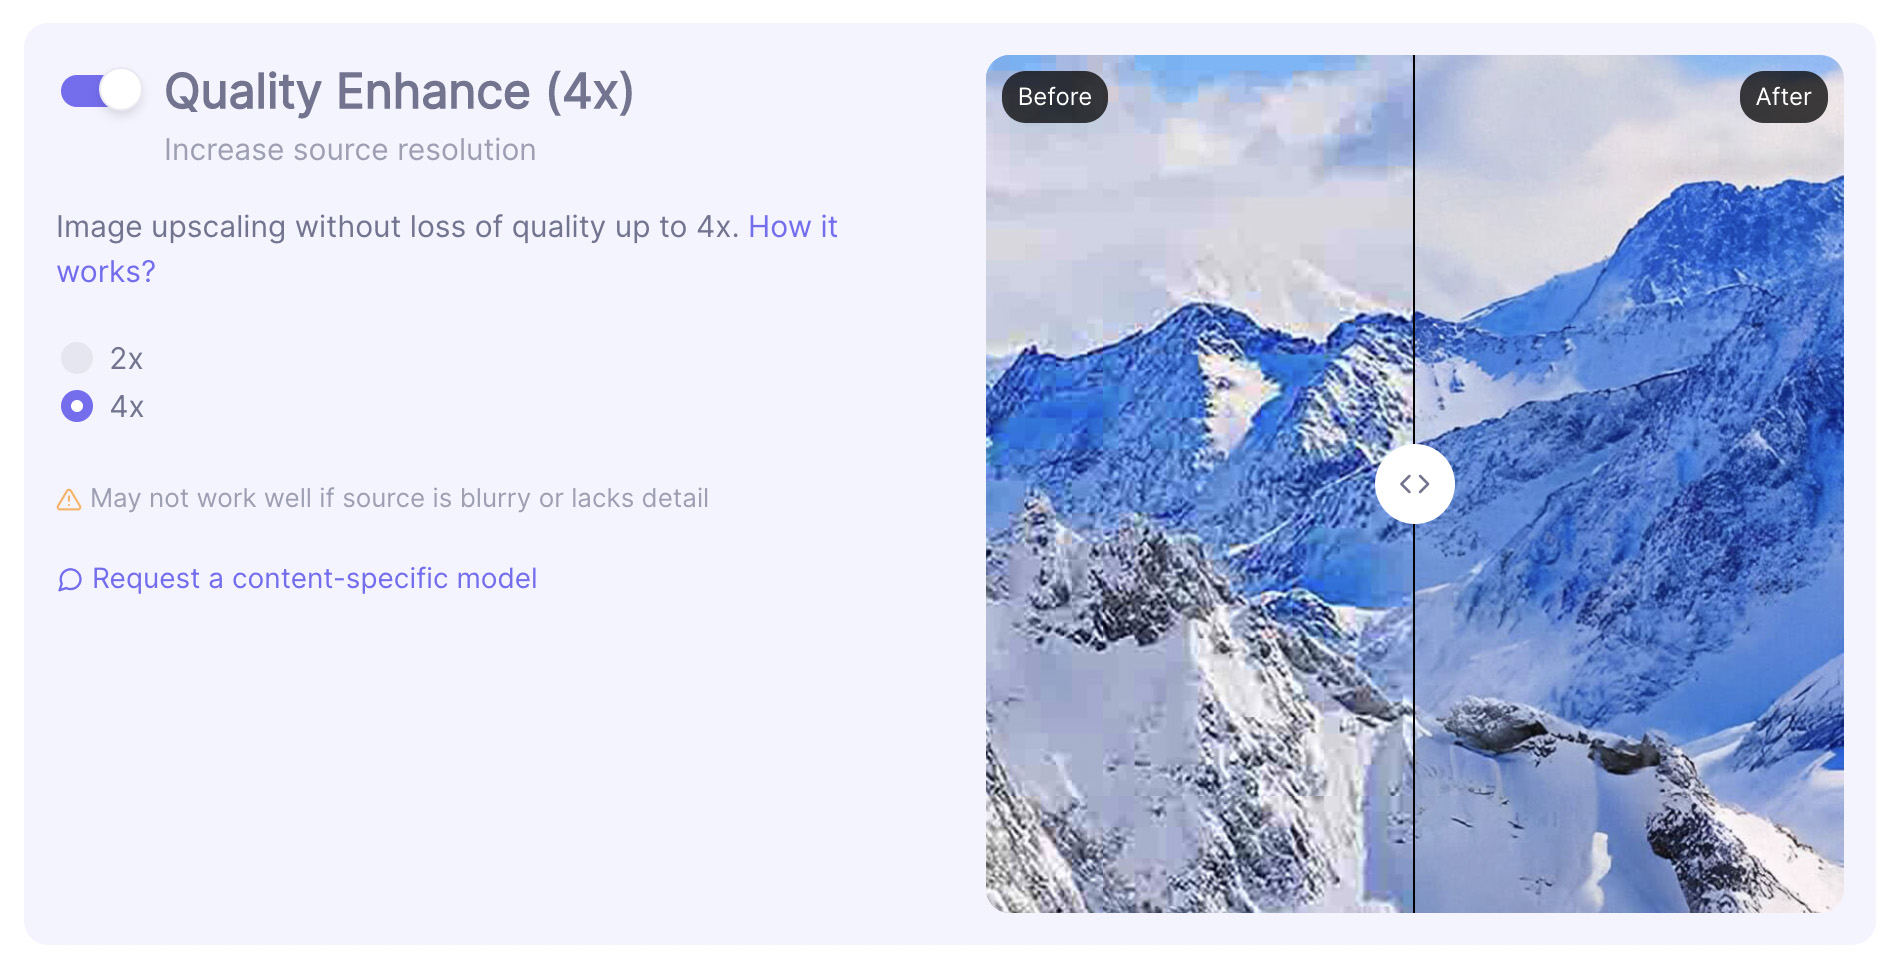The width and height of the screenshot is (1900, 972).
Task: Open "Request a content-specific model" link
Action: coord(314,579)
